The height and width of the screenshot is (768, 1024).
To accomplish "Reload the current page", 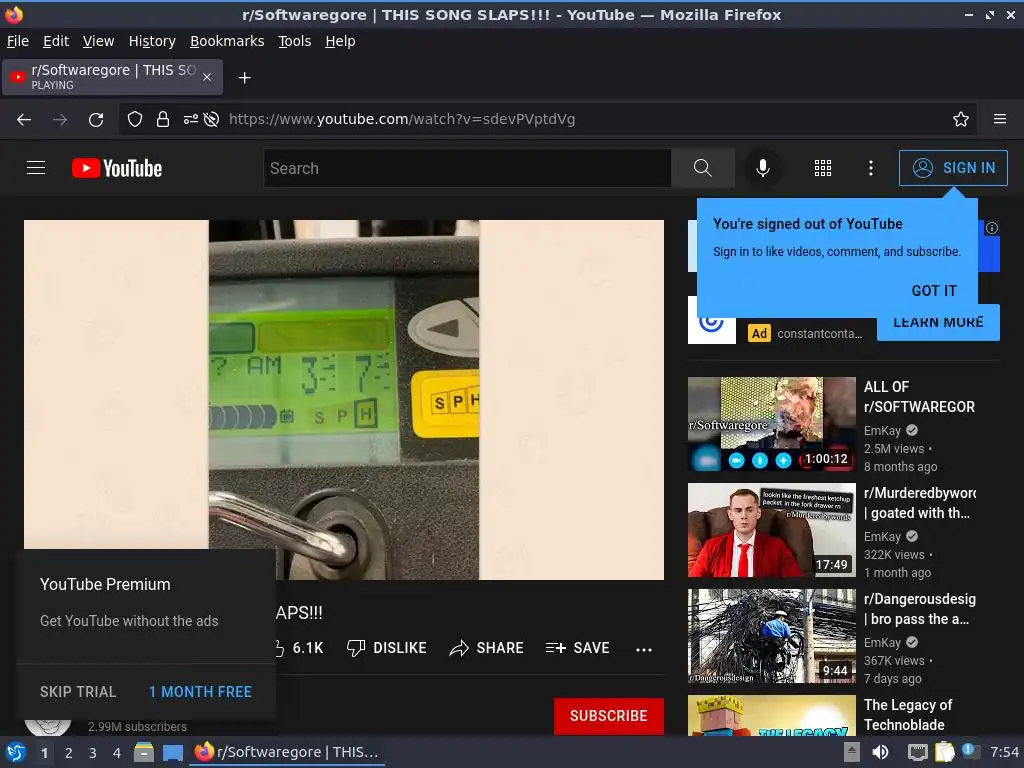I will click(96, 120).
